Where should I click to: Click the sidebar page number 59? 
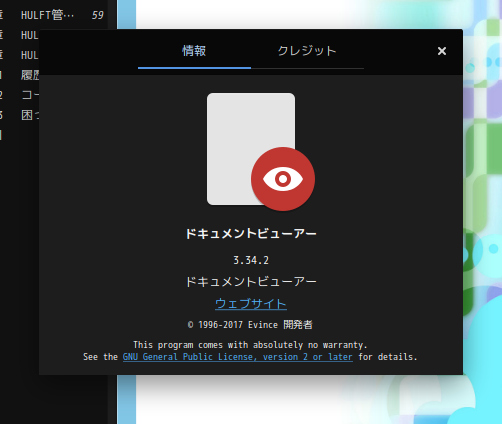(97, 15)
